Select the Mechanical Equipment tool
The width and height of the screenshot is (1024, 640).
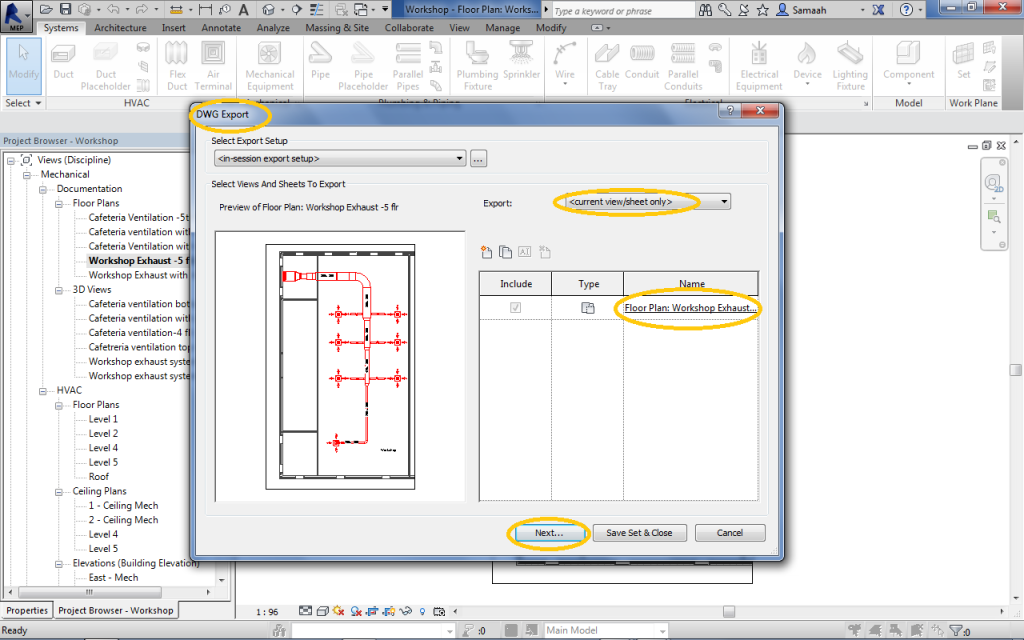click(270, 67)
